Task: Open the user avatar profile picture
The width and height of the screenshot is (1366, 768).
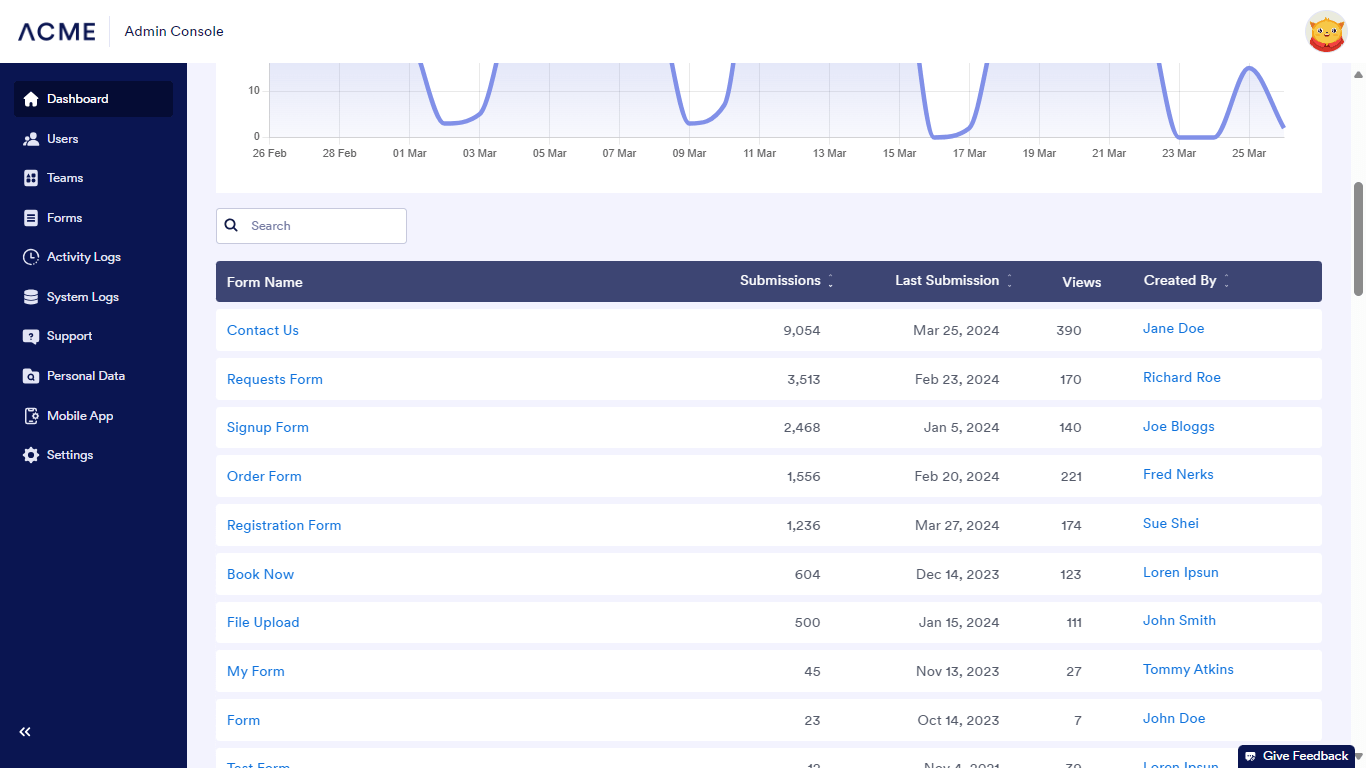Action: [x=1326, y=31]
